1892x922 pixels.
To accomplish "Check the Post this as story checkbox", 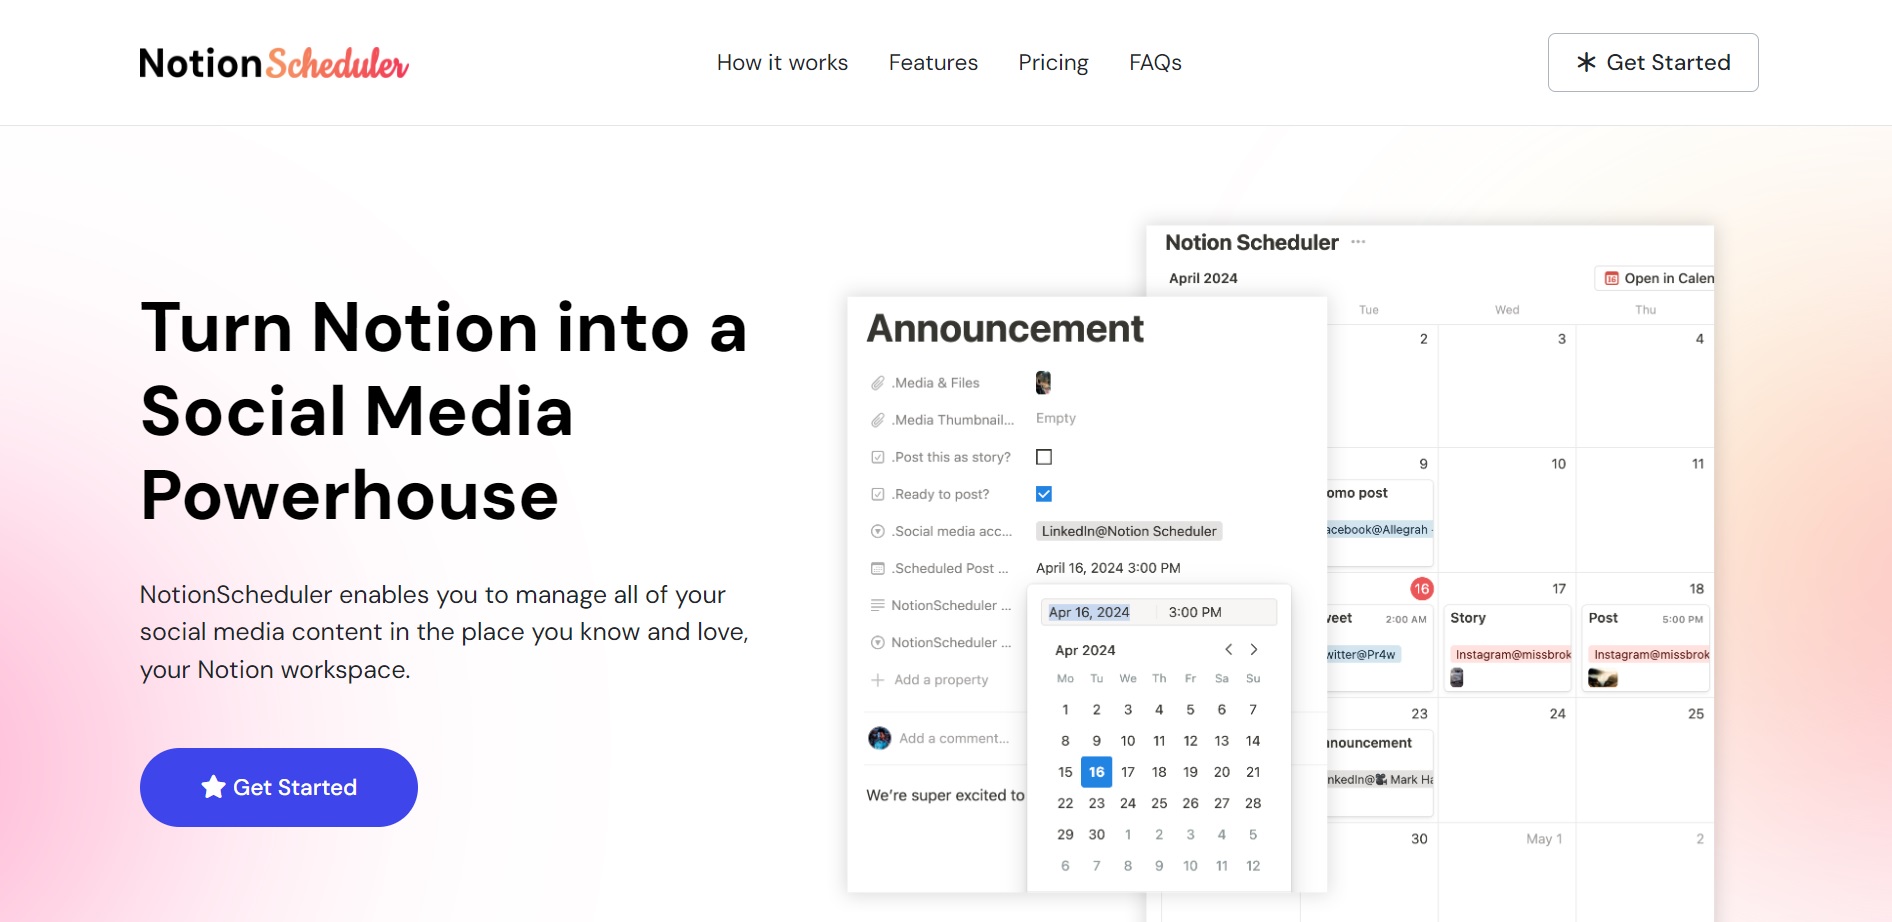I will coord(1044,457).
